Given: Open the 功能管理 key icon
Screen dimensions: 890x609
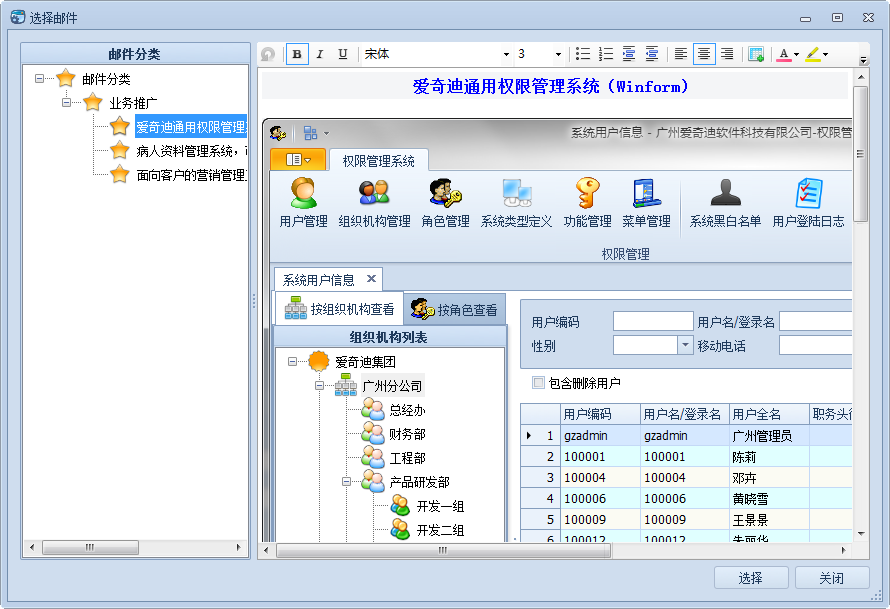Looking at the screenshot, I should point(587,203).
